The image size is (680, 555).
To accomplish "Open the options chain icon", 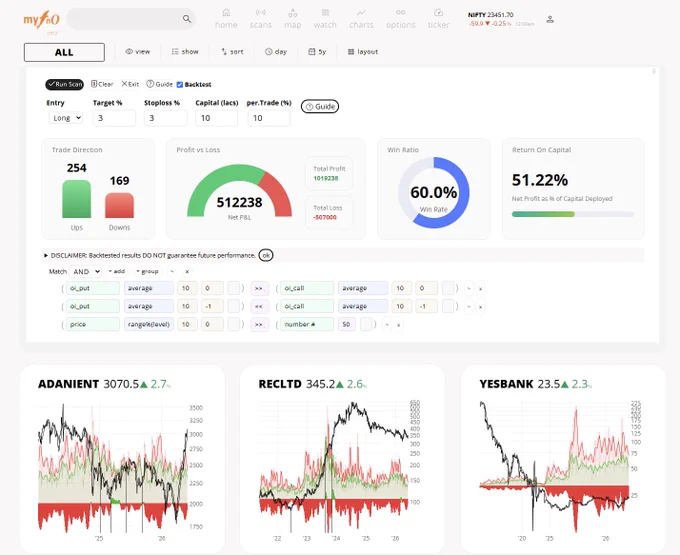I will click(x=400, y=13).
